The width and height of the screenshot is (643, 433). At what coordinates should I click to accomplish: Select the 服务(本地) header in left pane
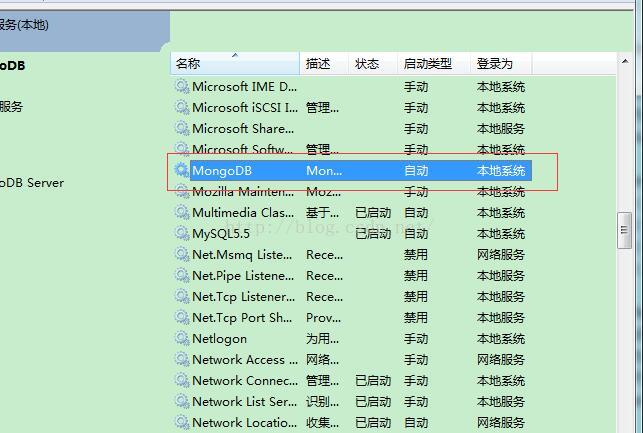click(x=24, y=25)
